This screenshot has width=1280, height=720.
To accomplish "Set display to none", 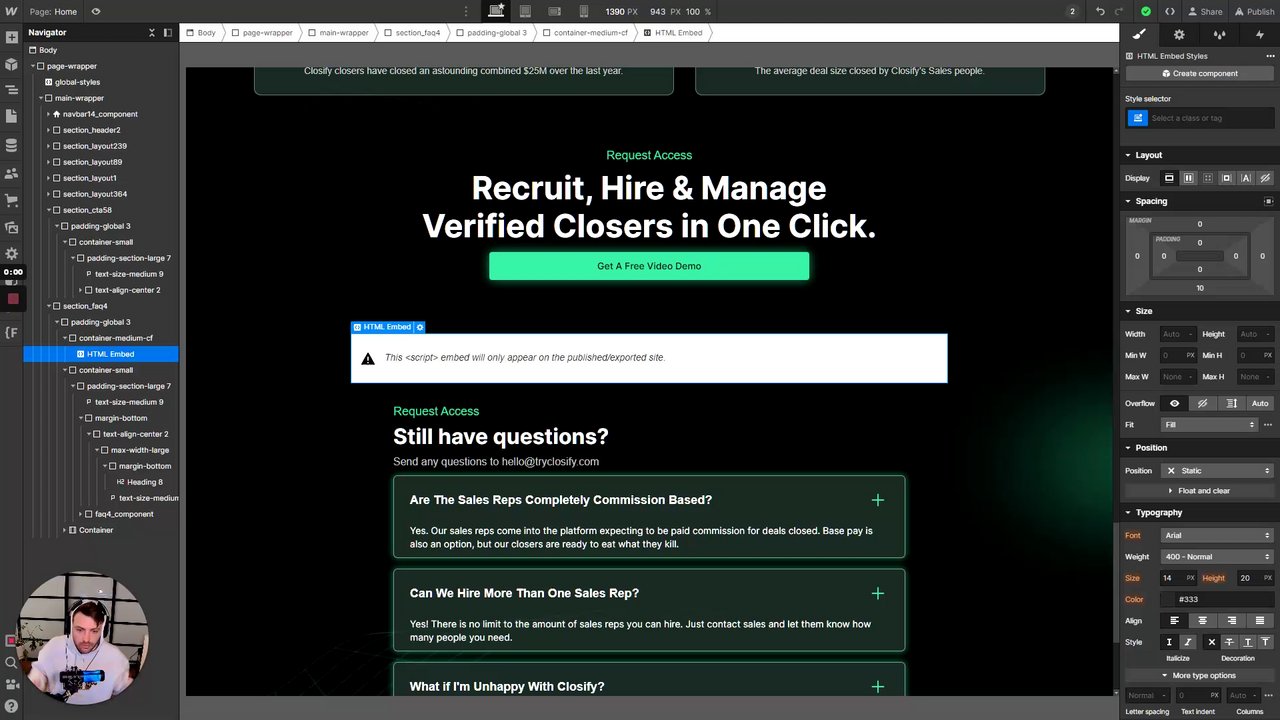I will (1264, 178).
